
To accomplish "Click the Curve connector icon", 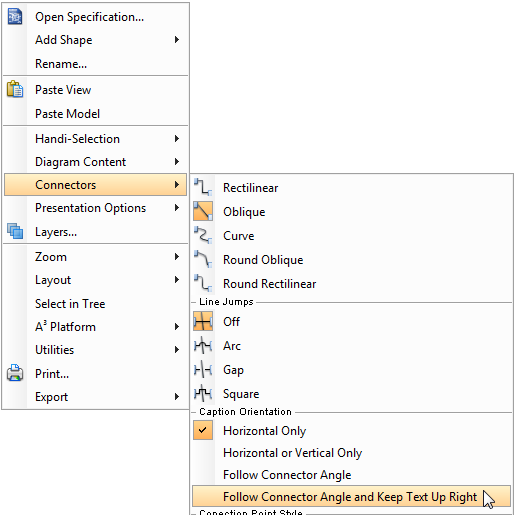I will click(x=203, y=235).
